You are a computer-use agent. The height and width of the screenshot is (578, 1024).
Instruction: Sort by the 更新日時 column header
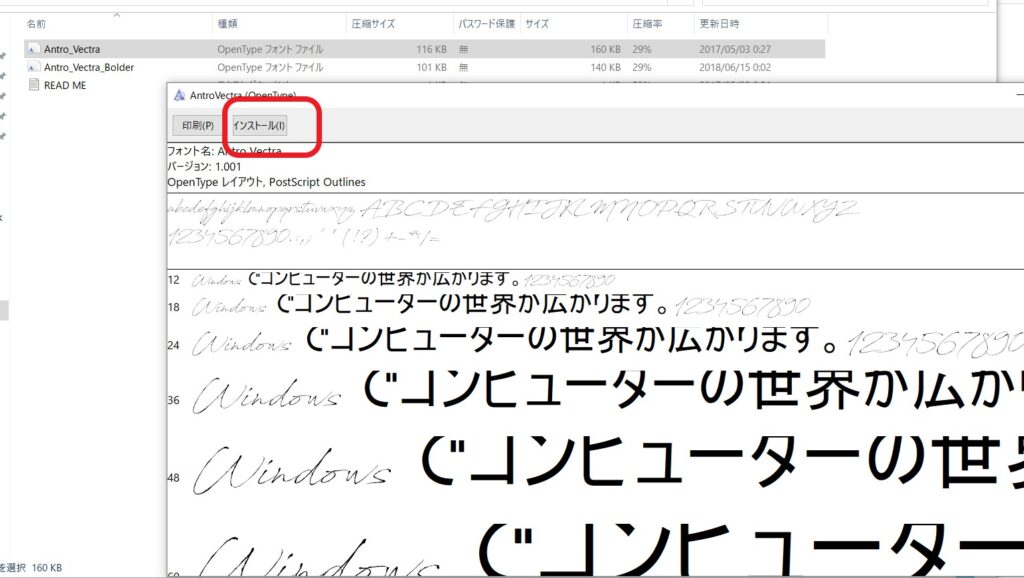coord(719,23)
